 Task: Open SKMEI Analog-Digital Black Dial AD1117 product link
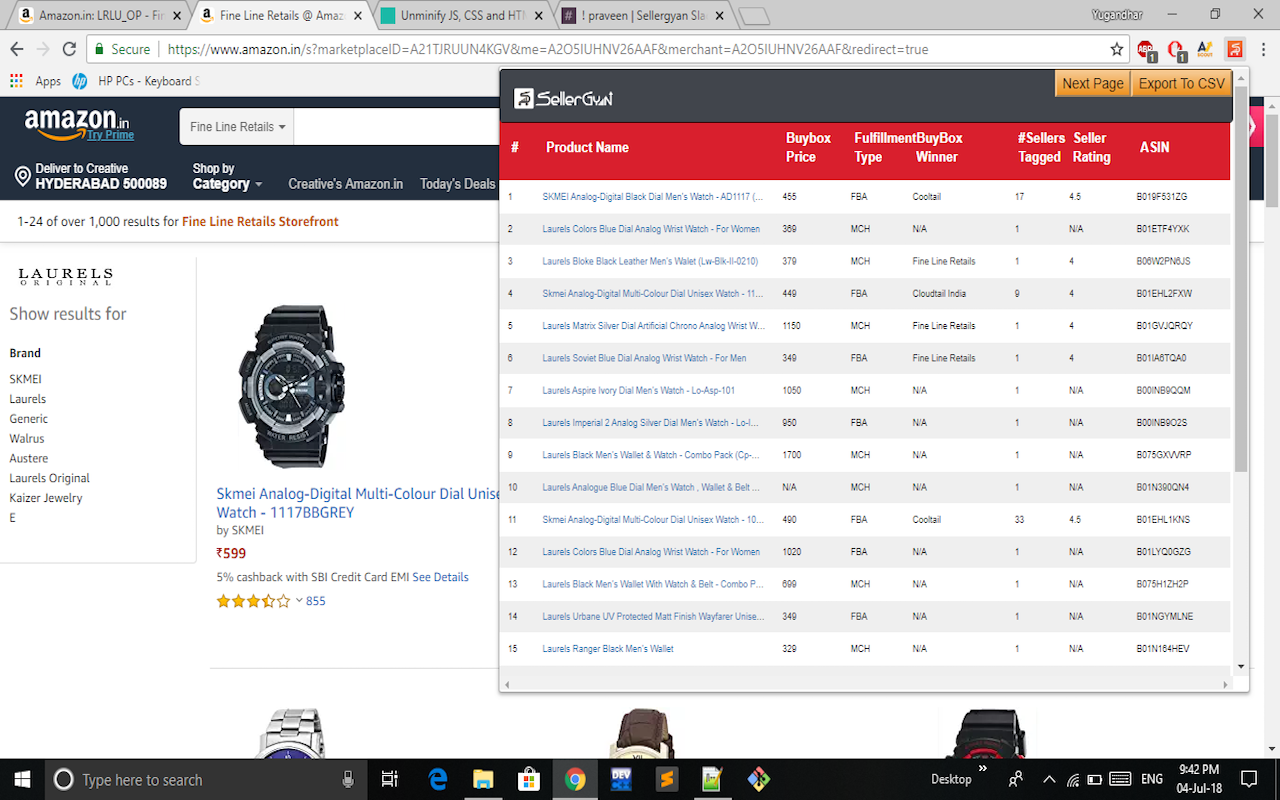tap(653, 197)
